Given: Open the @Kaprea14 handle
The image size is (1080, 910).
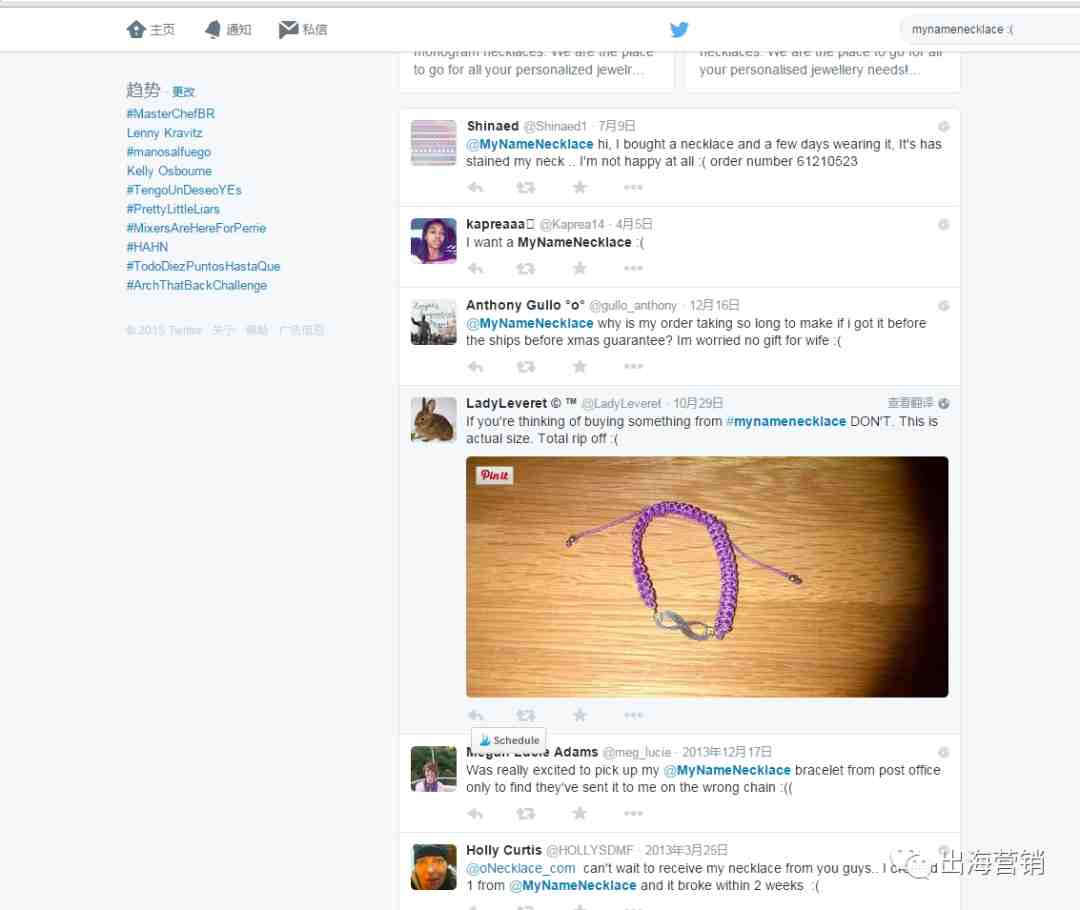Looking at the screenshot, I should point(572,225).
